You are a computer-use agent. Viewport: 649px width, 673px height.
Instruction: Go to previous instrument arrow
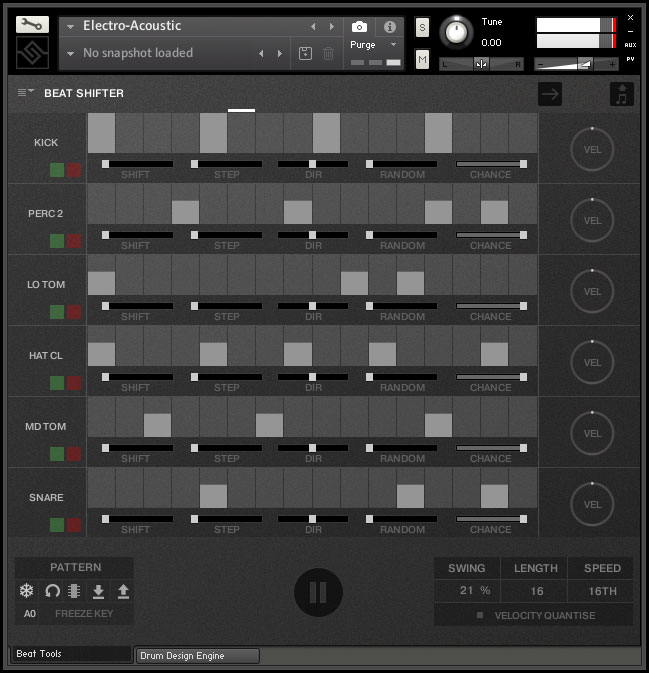313,27
